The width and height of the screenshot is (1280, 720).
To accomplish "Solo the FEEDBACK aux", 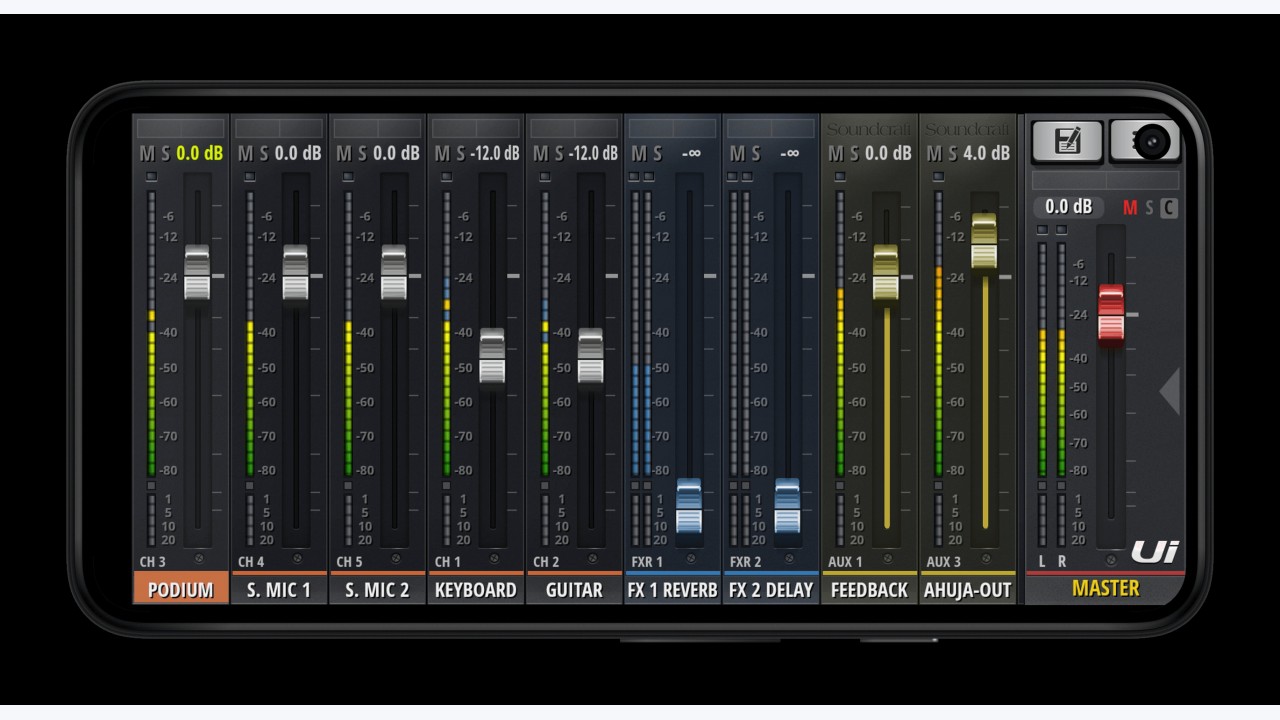I will pos(854,154).
